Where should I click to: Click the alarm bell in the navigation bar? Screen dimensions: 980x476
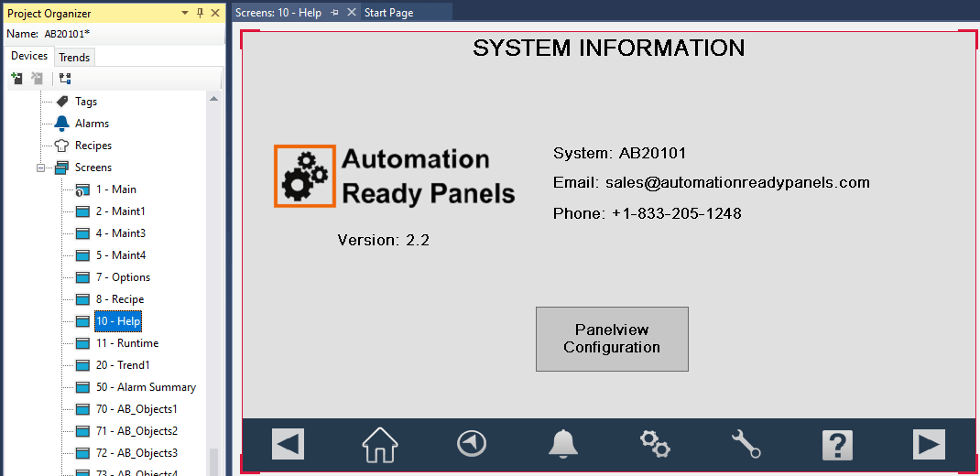[x=564, y=445]
